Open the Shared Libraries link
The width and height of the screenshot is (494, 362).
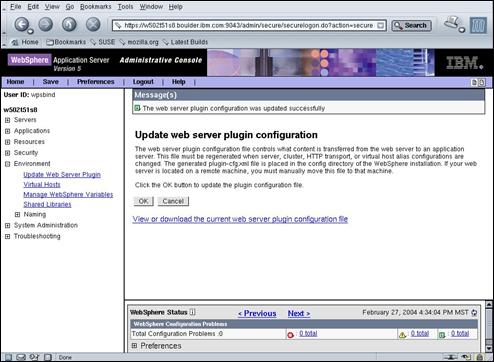pyautogui.click(x=47, y=205)
